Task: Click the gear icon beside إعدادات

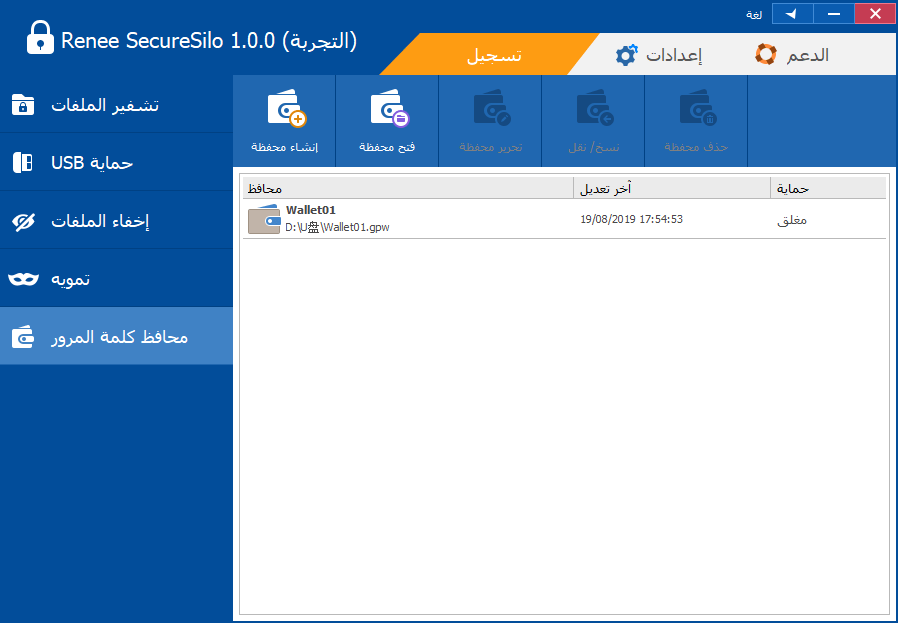Action: 626,55
